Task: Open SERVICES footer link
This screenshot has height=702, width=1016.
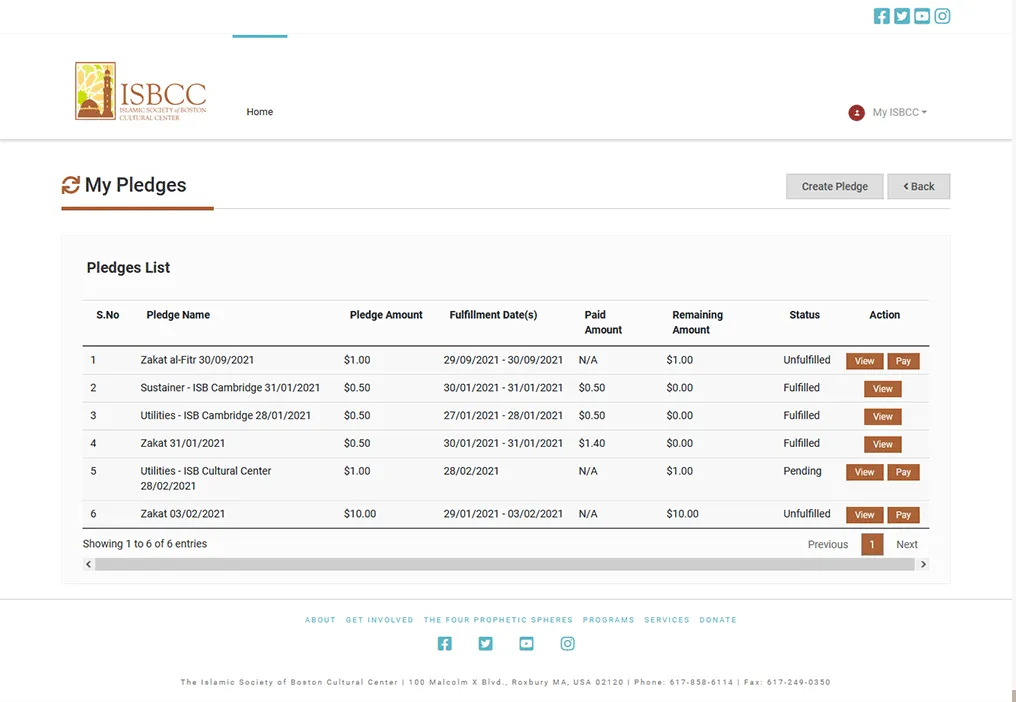Action: [667, 620]
